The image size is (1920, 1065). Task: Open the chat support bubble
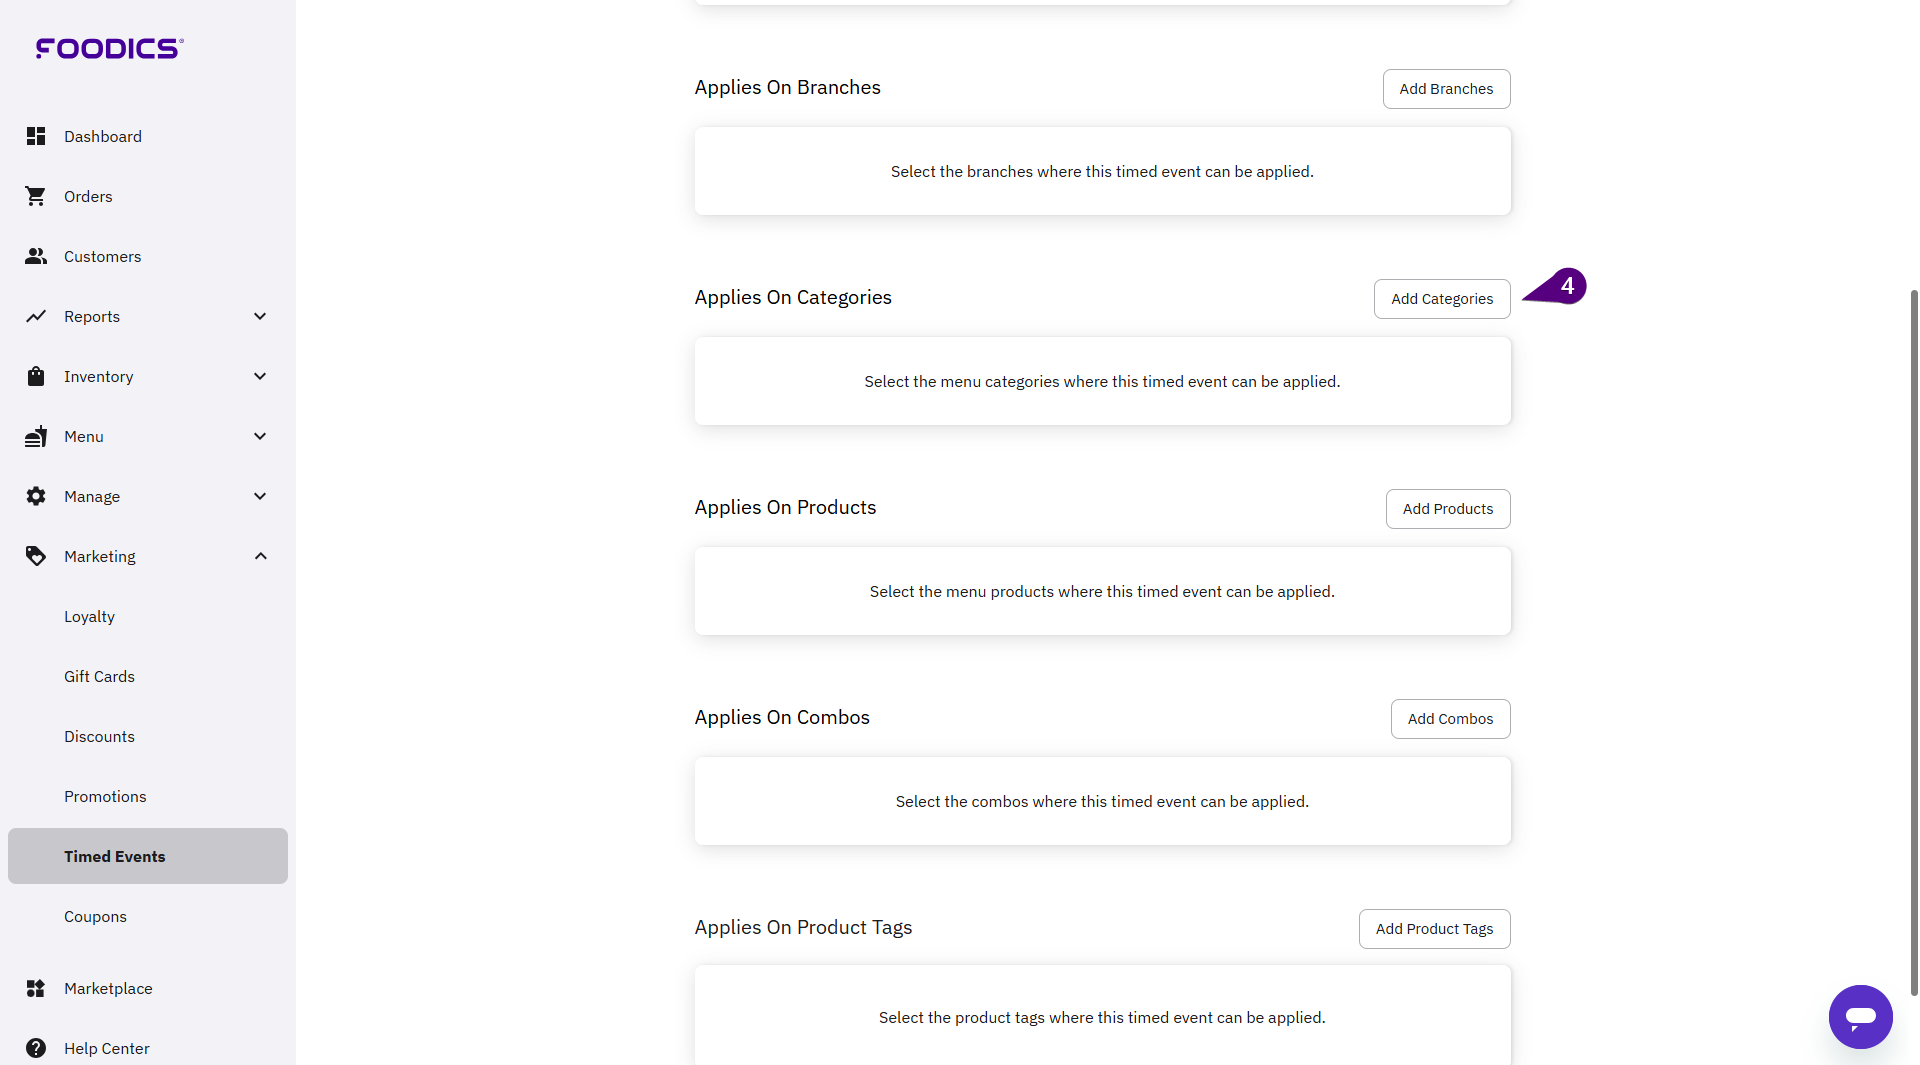pos(1860,1017)
